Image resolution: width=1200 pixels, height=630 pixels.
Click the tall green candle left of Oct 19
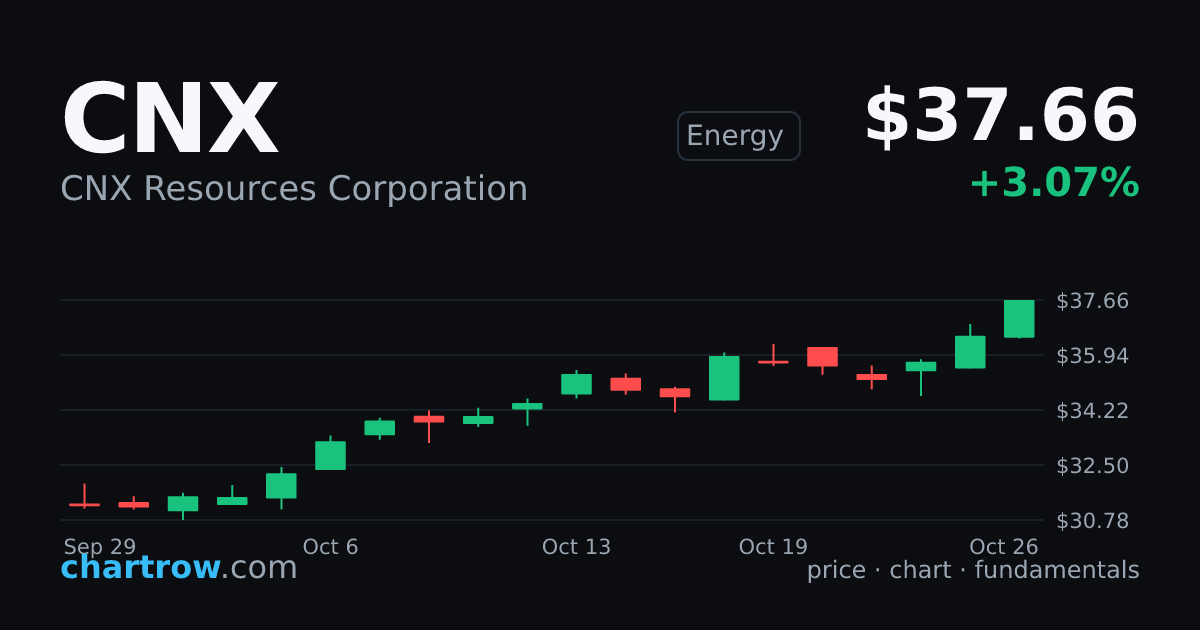click(724, 378)
